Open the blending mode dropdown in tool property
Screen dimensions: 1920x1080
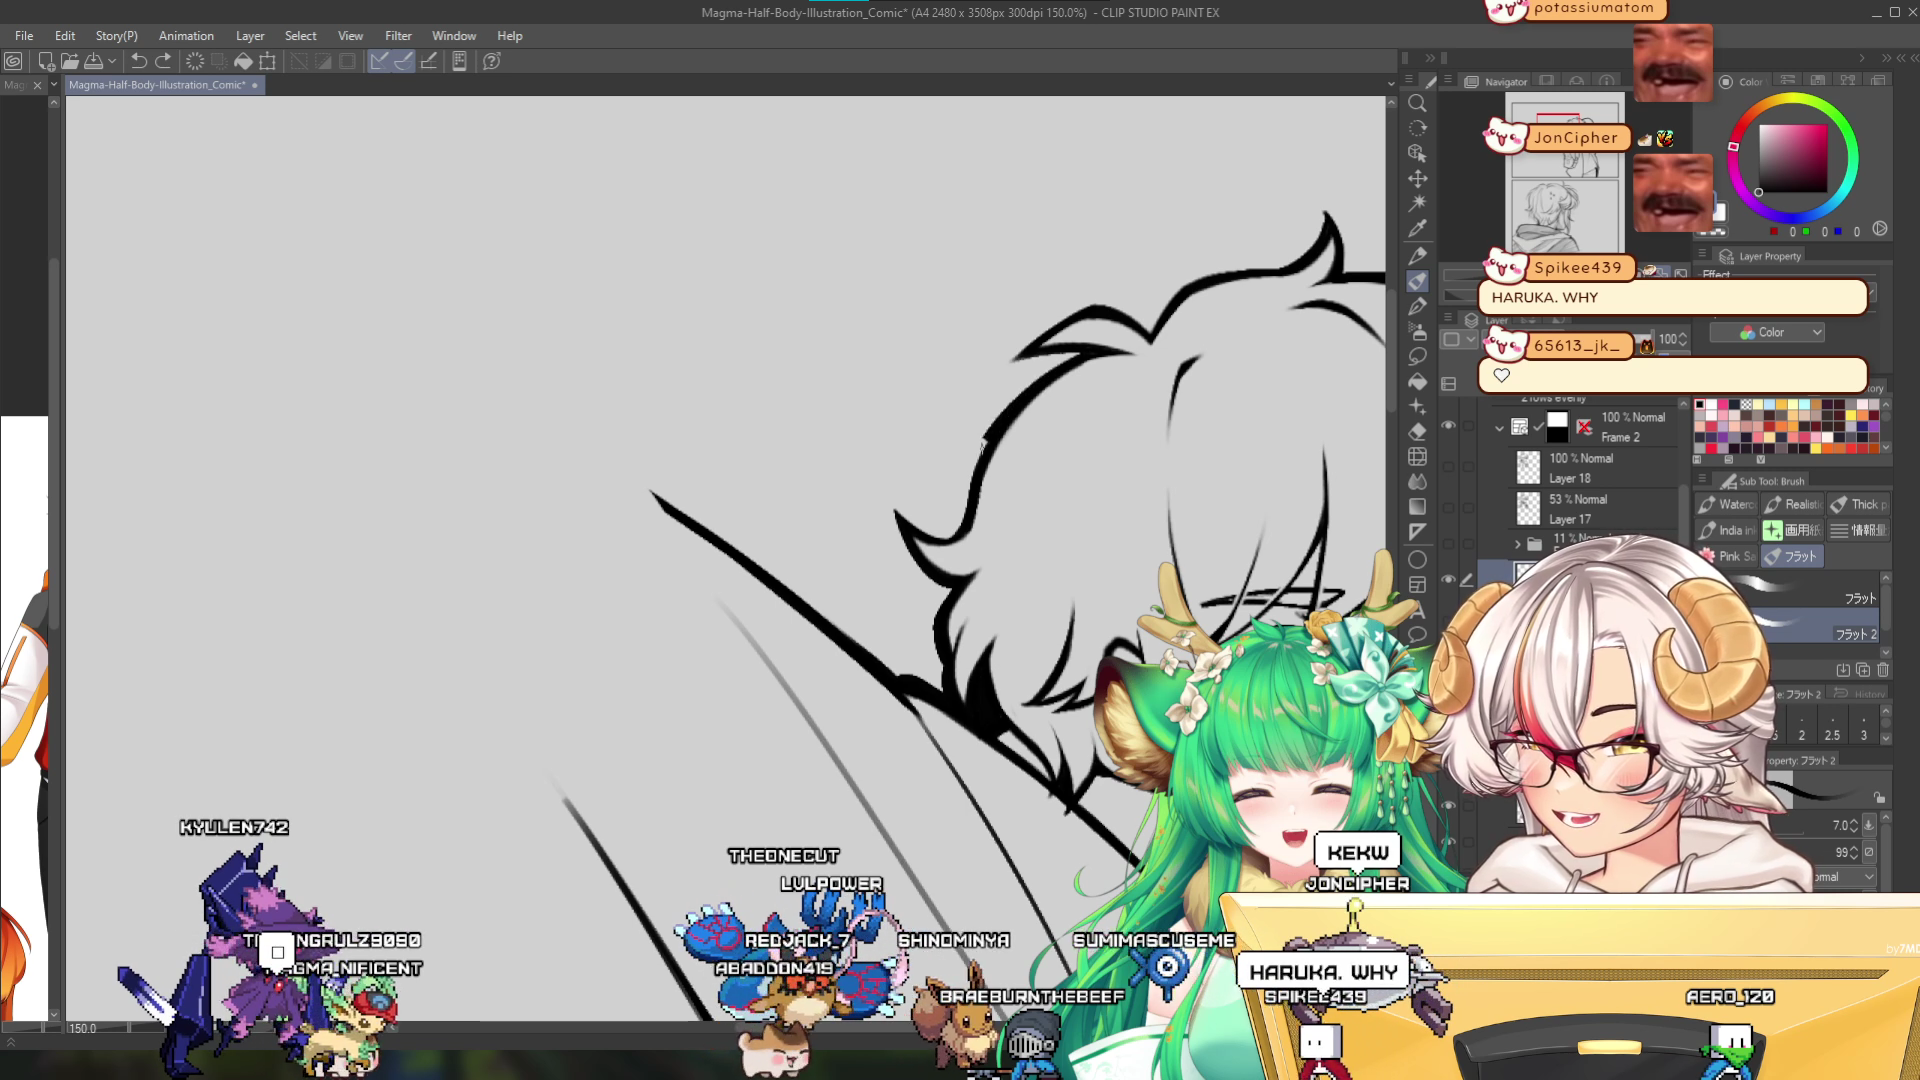pyautogui.click(x=1843, y=877)
